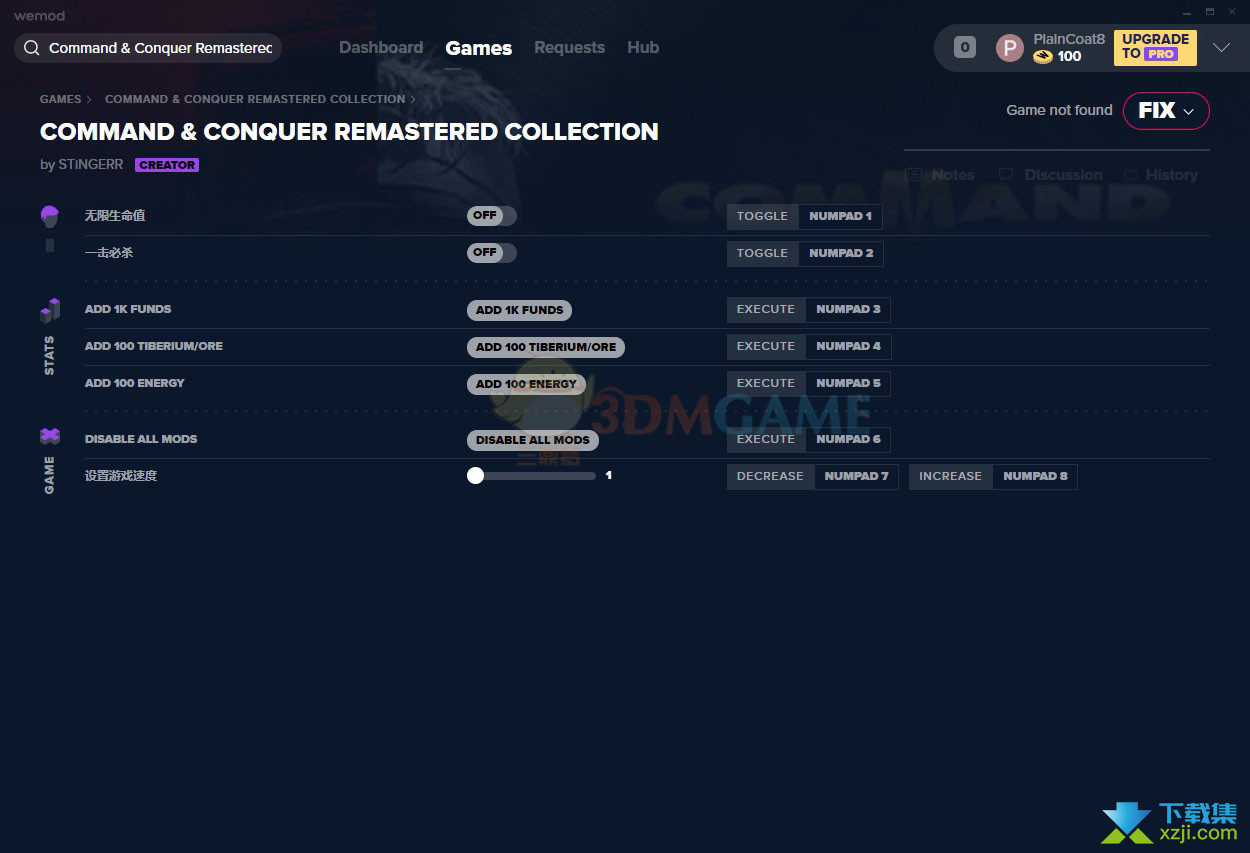Click the game speed slider handle

[x=476, y=476]
